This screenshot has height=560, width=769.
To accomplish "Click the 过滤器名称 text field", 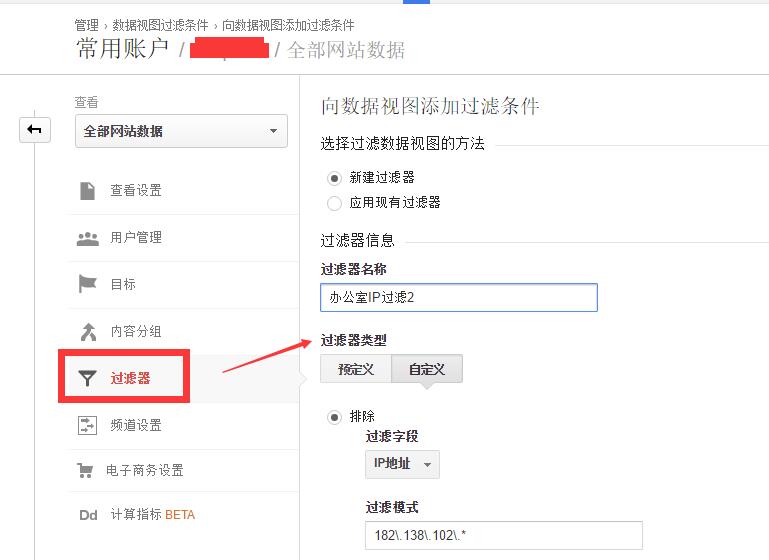I will pos(459,297).
